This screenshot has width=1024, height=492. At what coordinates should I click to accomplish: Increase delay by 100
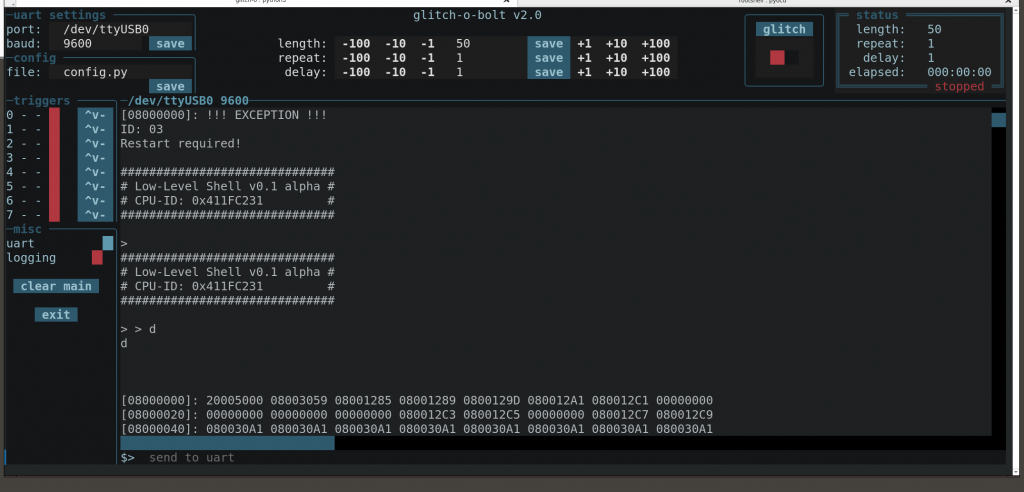point(655,72)
